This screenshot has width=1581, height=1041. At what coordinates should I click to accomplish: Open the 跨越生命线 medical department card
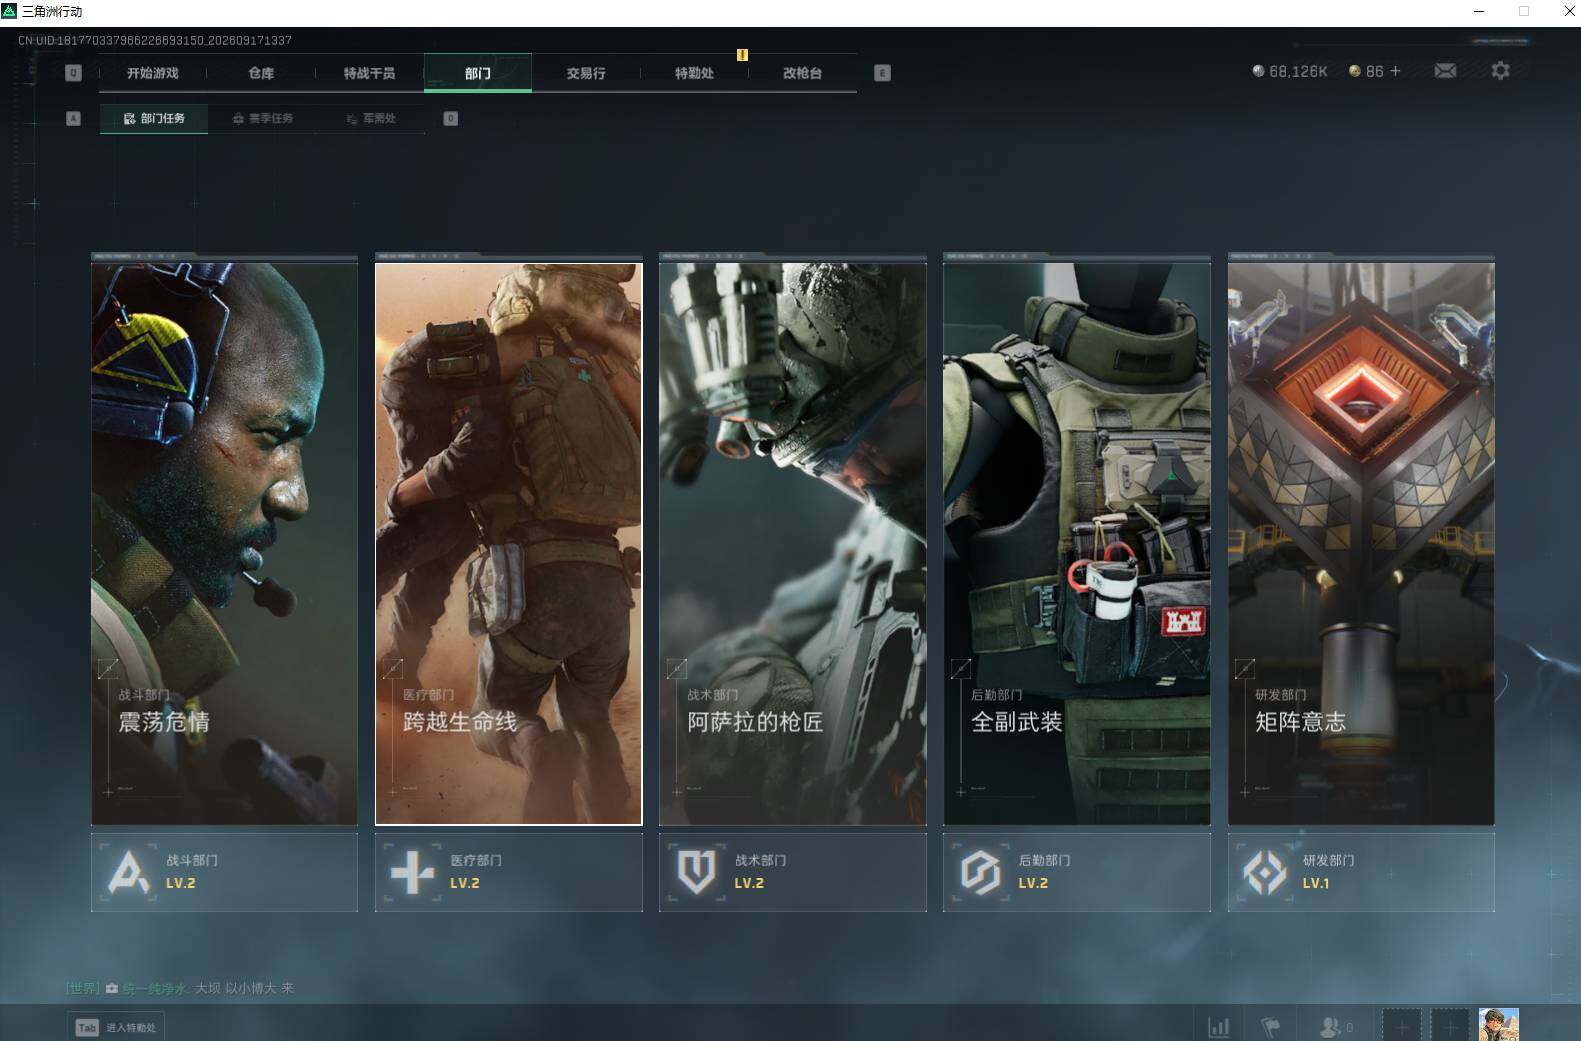(x=508, y=544)
